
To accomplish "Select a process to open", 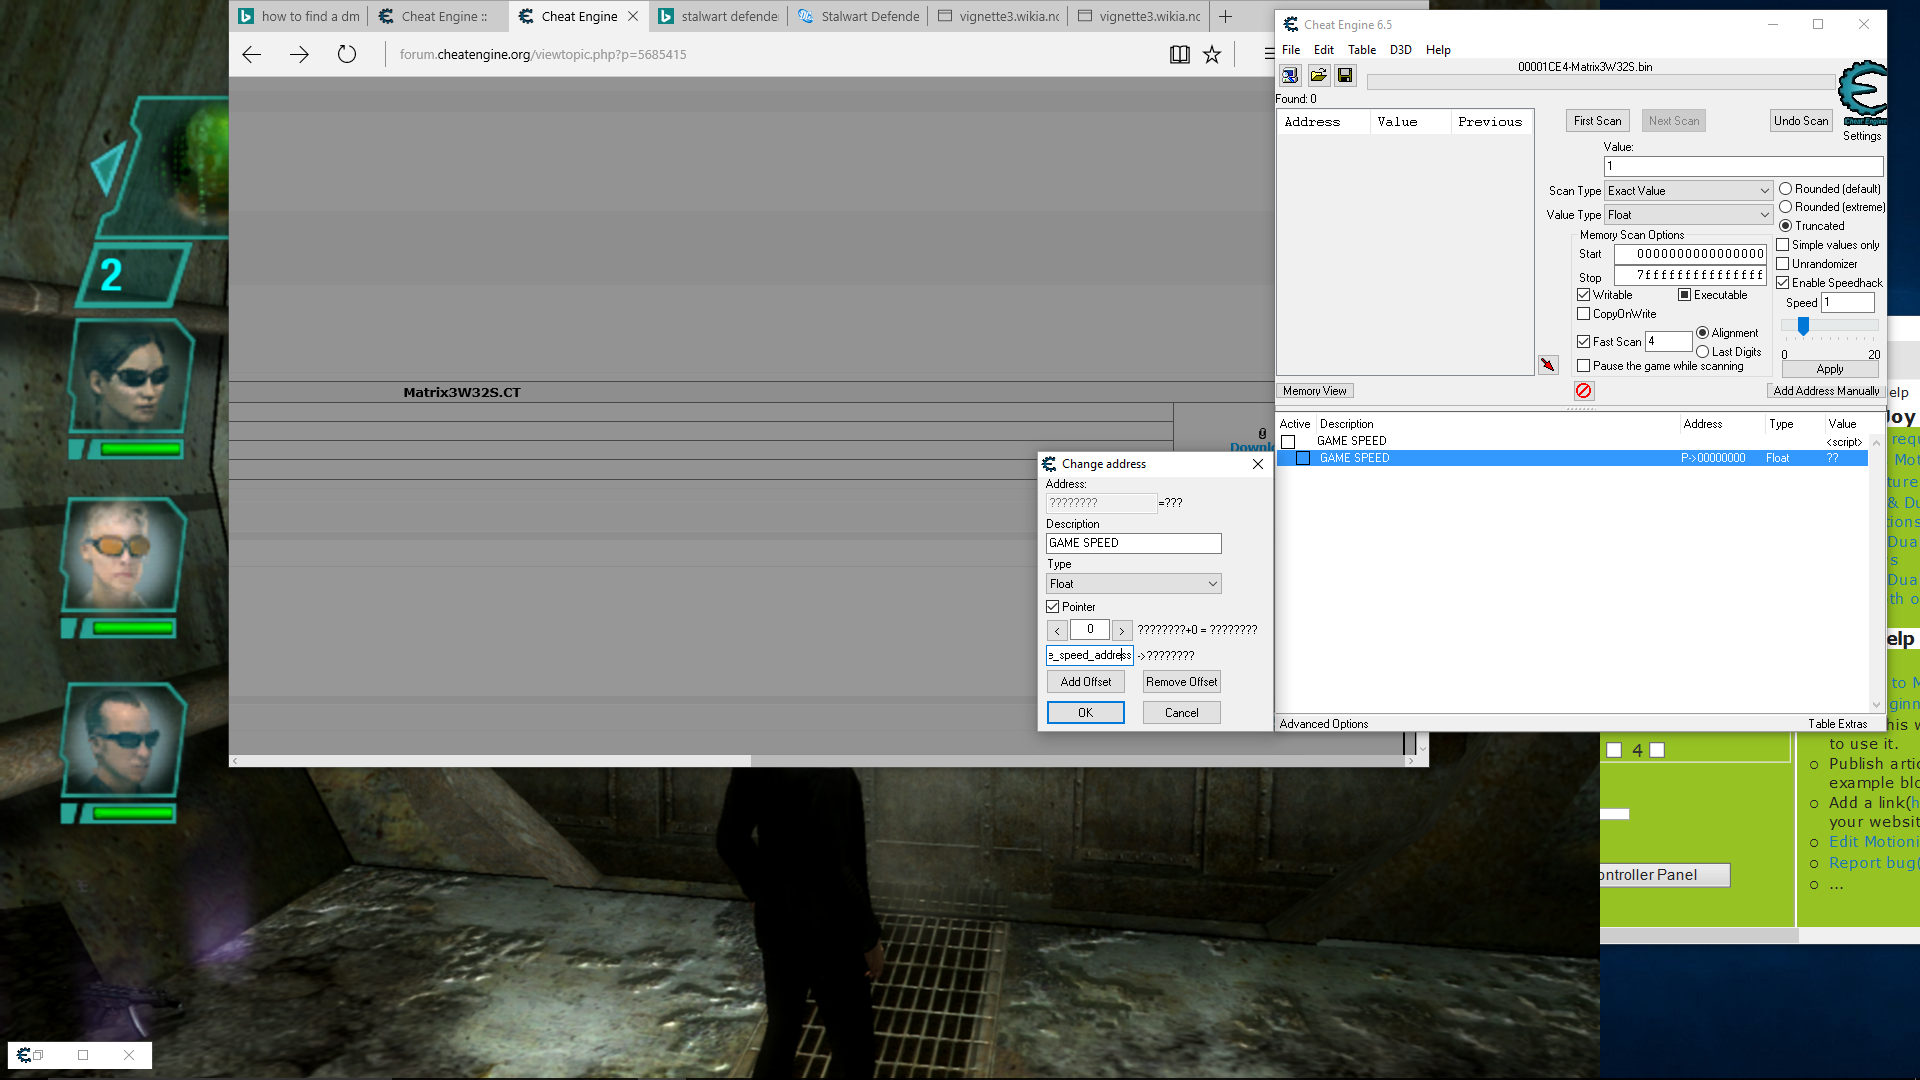I will pyautogui.click(x=1290, y=75).
